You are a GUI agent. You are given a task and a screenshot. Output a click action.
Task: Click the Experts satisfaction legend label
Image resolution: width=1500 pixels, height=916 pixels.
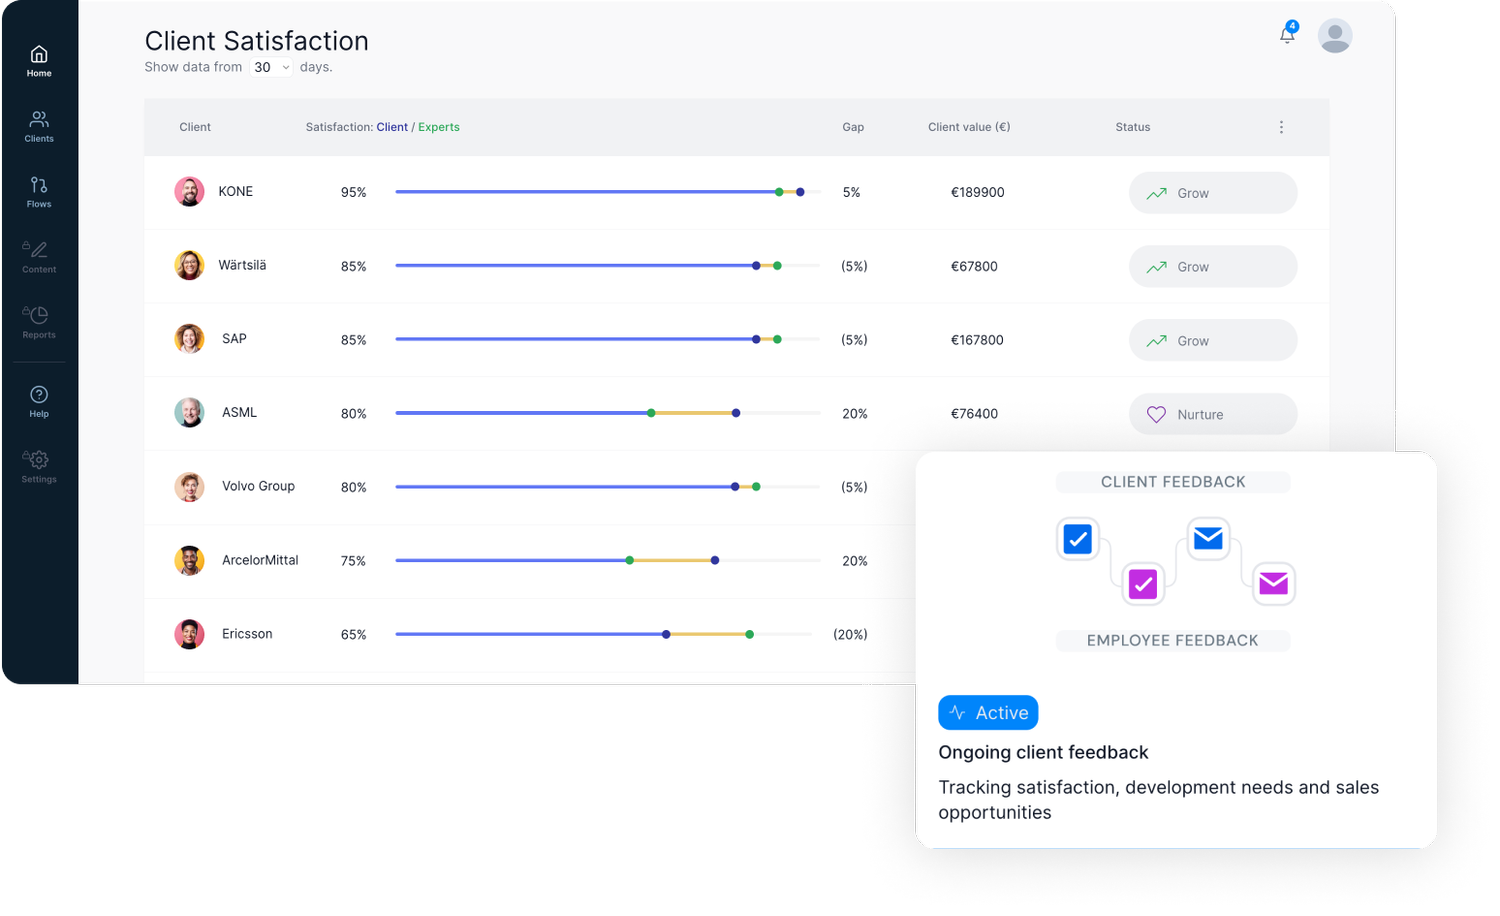(439, 127)
